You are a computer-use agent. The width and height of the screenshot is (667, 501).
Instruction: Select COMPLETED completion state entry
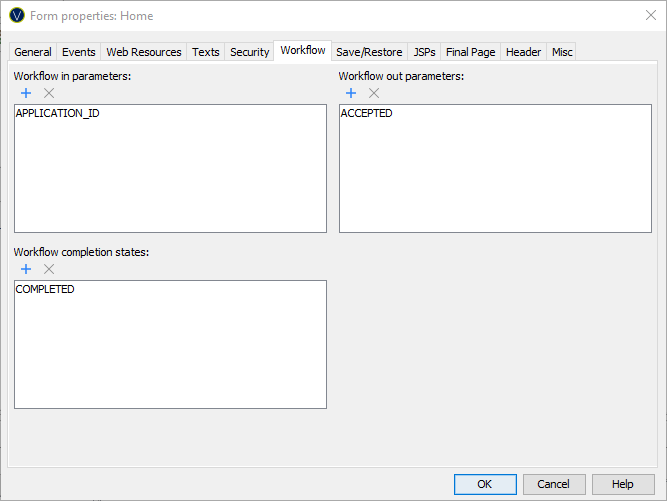[x=45, y=290]
